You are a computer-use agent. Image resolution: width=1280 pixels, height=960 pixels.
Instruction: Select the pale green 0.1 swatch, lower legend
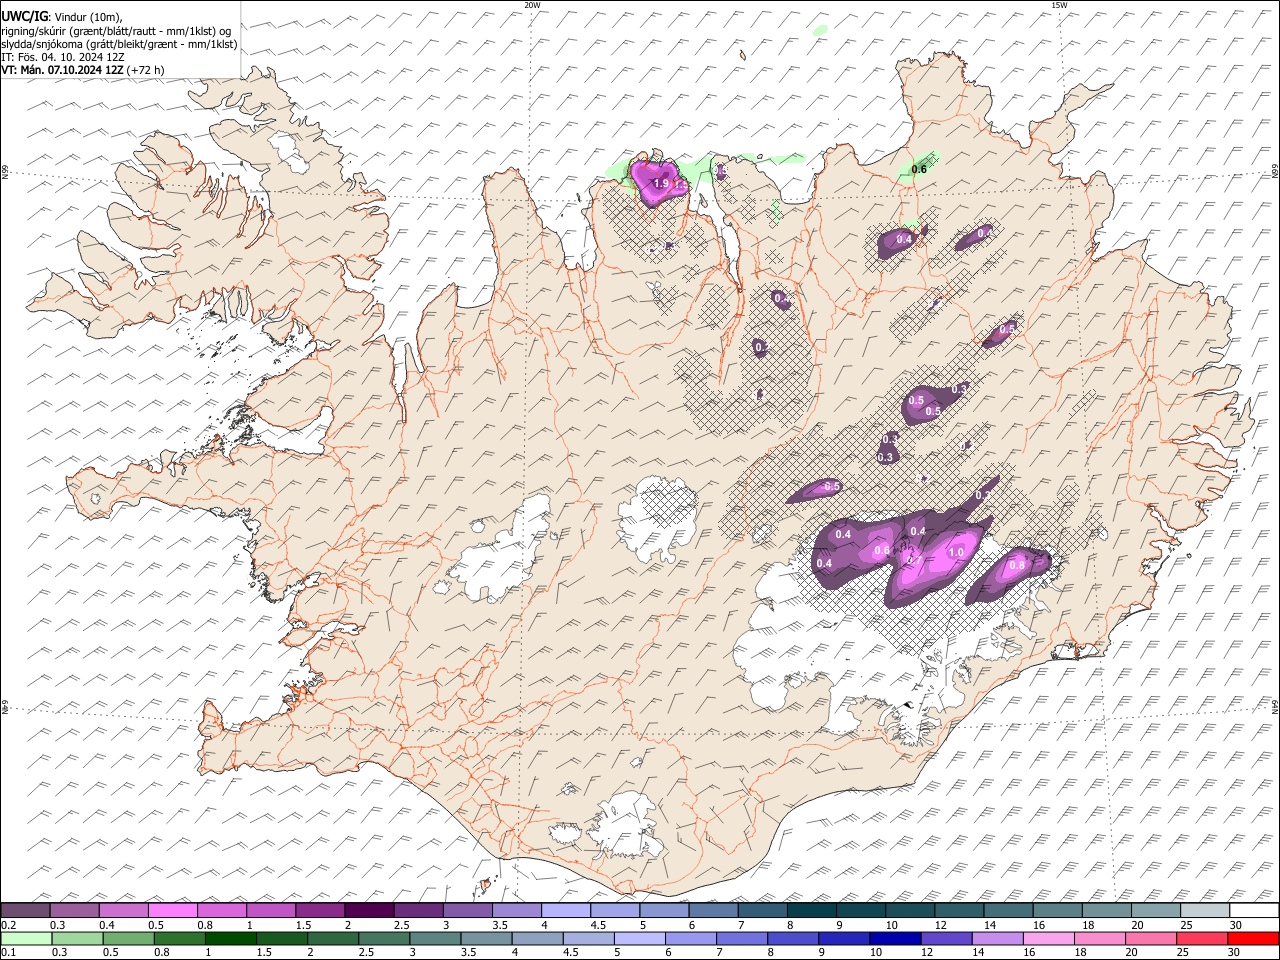tap(25, 938)
